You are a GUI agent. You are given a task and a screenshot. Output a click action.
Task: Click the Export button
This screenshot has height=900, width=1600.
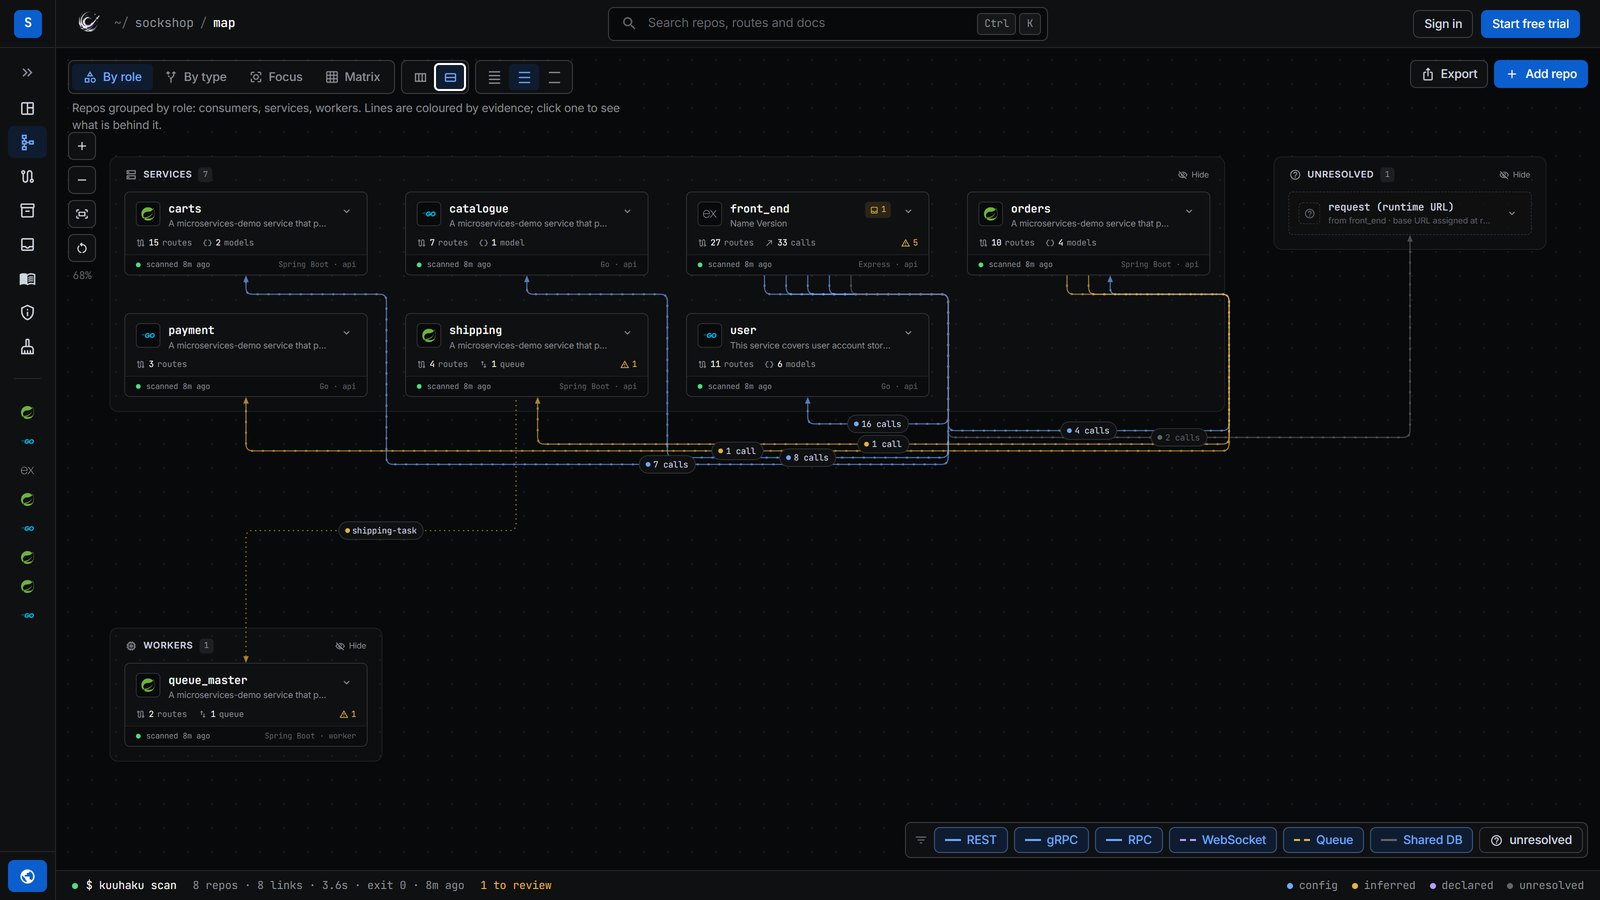1449,74
